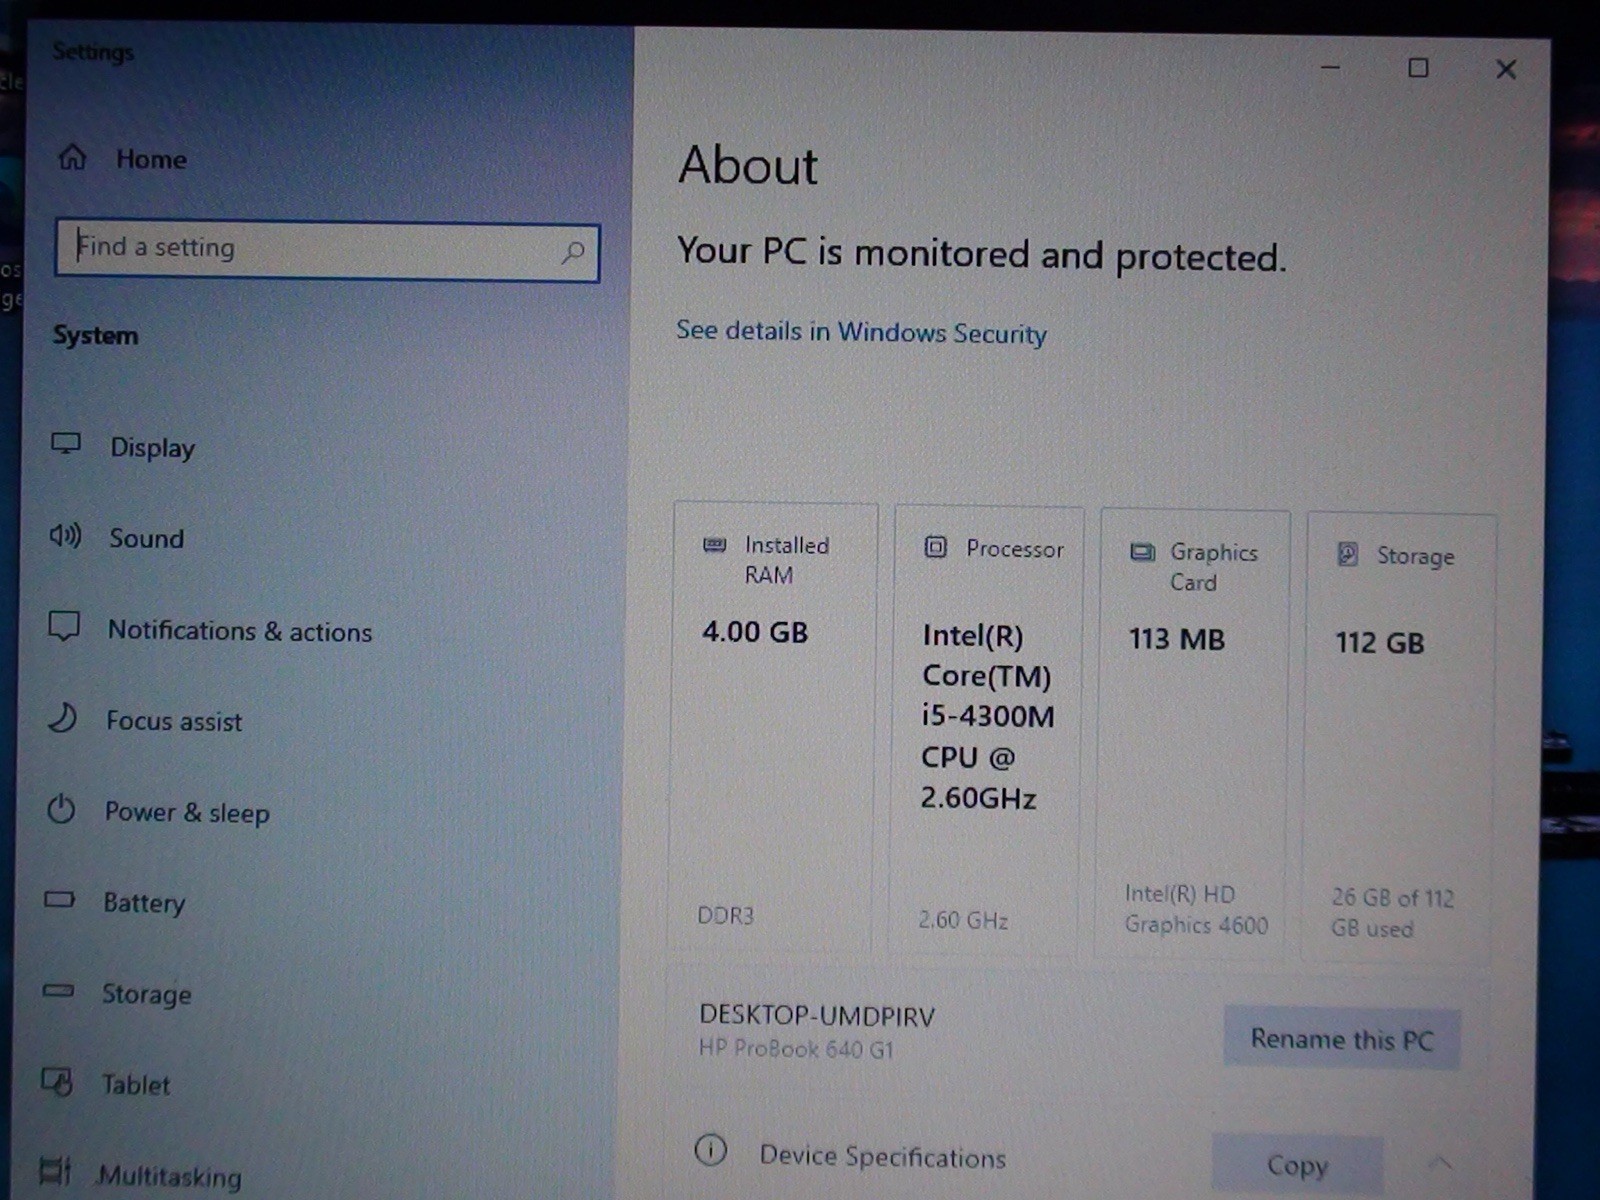
Task: Open Battery settings
Action: coord(144,902)
